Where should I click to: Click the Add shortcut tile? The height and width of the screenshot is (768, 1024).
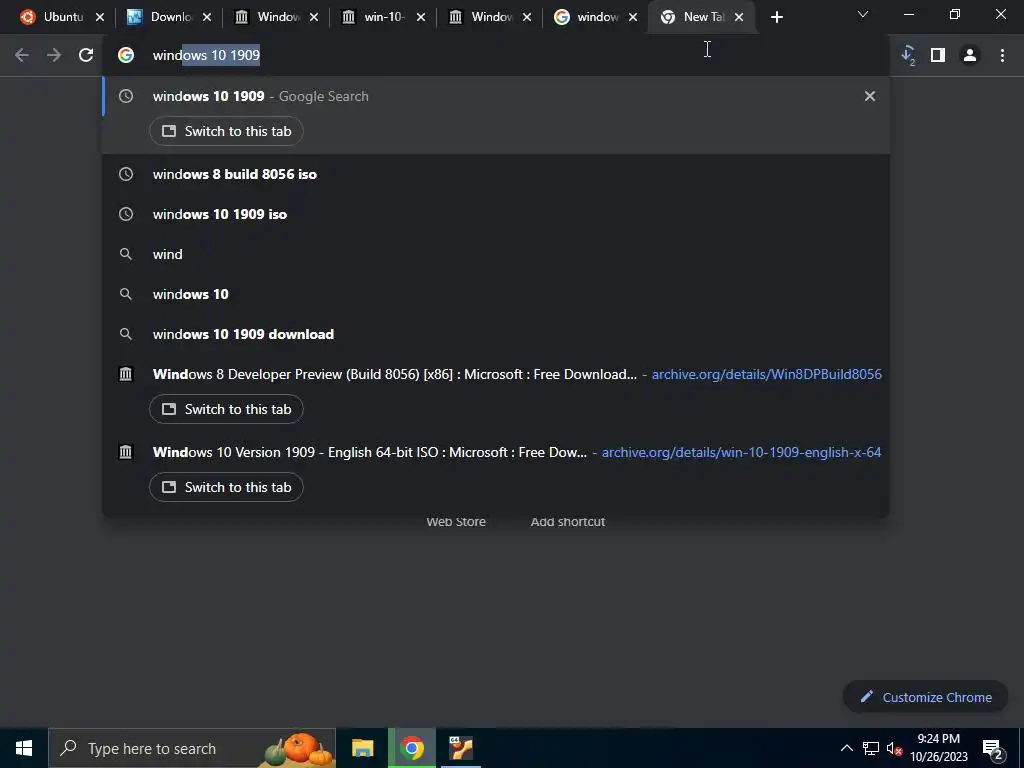click(568, 522)
